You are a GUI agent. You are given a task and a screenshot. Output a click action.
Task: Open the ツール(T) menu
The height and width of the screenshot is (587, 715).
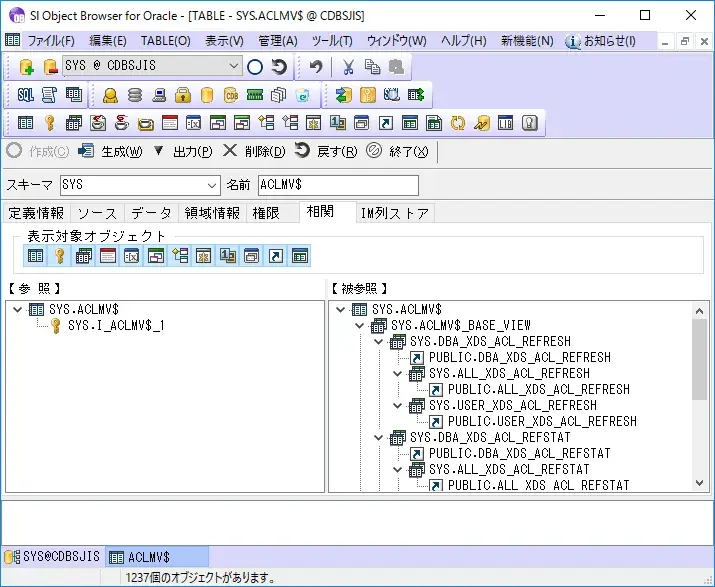[x=331, y=41]
